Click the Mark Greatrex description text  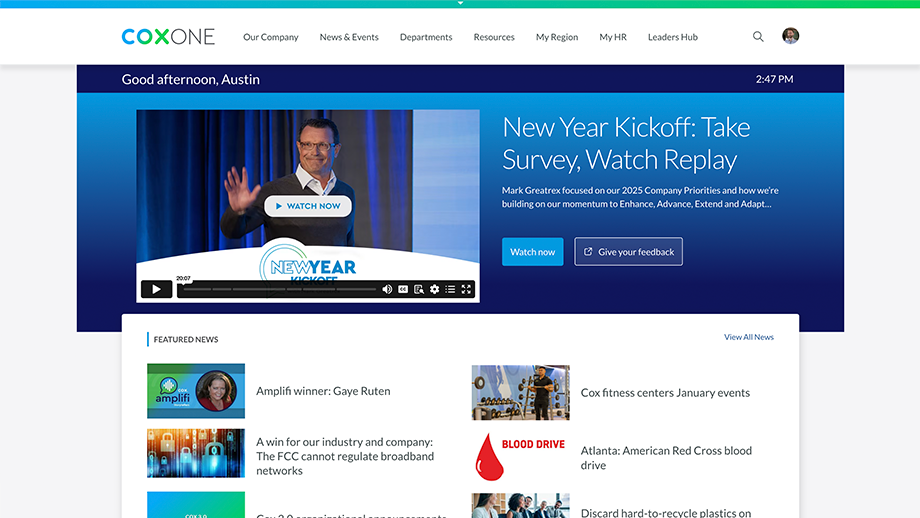pyautogui.click(x=640, y=197)
